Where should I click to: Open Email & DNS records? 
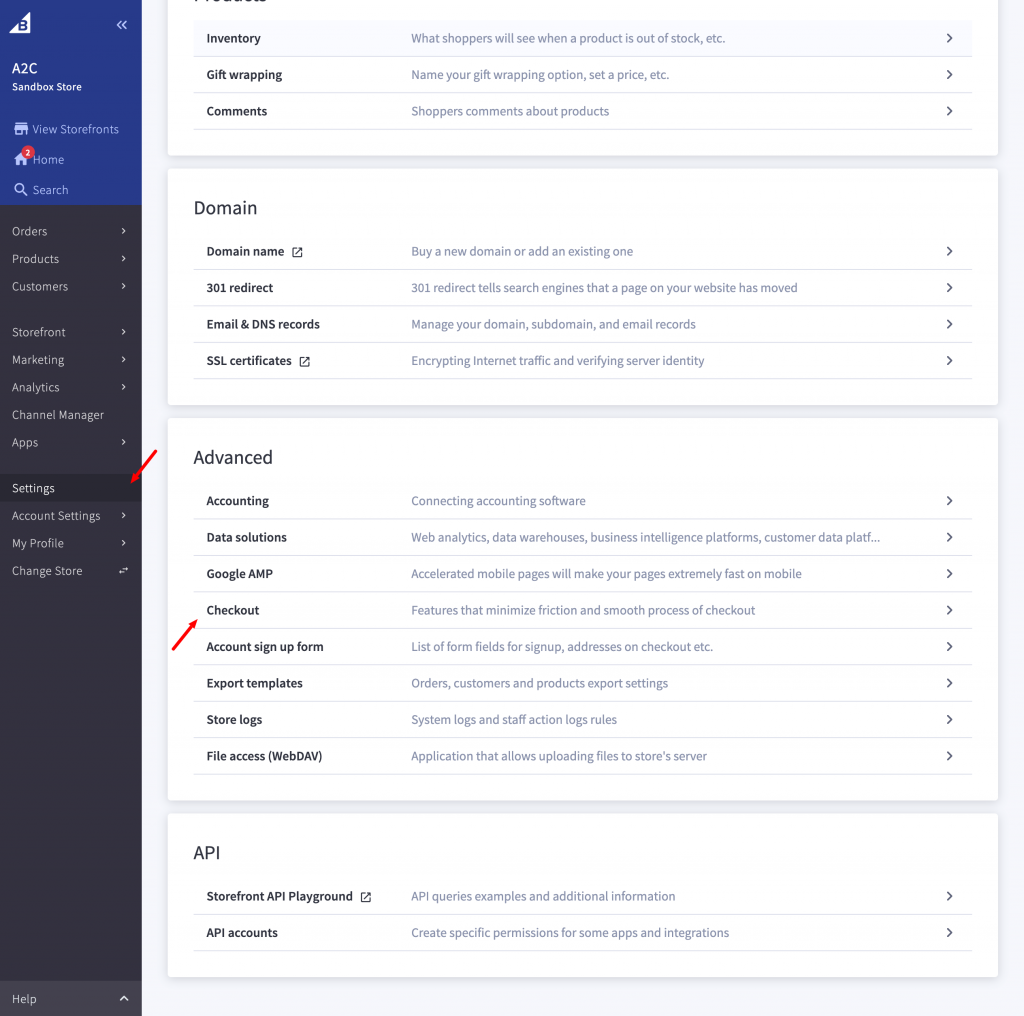(583, 325)
